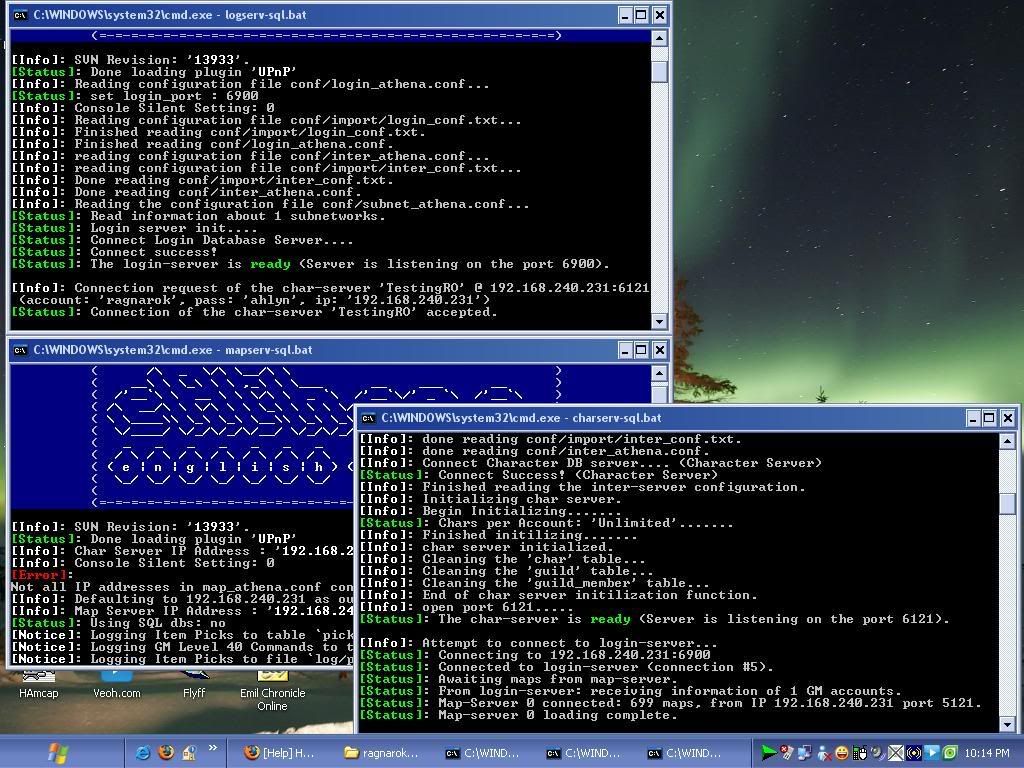Screen dimensions: 1024x768
Task: Open the charserv-sql.bat window system menu icon
Action: pyautogui.click(x=369, y=418)
